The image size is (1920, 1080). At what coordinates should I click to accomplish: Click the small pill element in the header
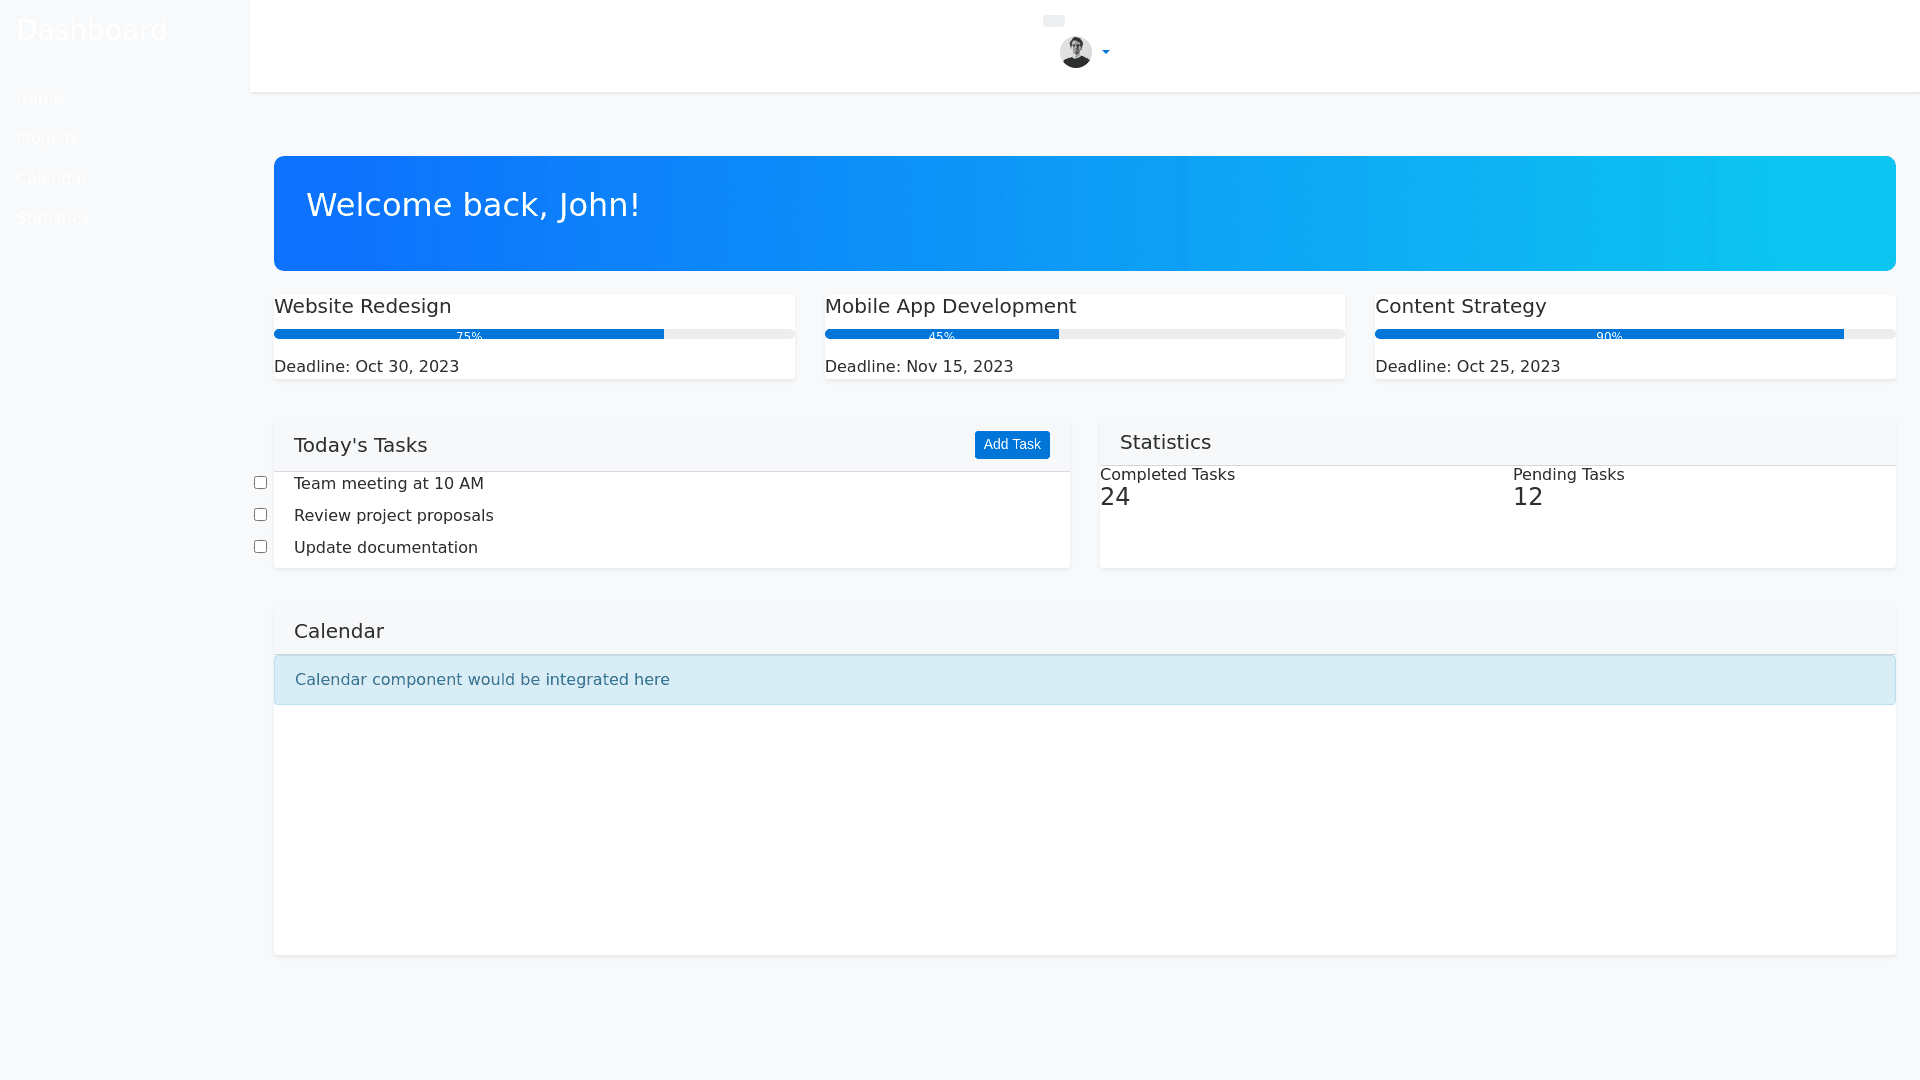click(1054, 20)
